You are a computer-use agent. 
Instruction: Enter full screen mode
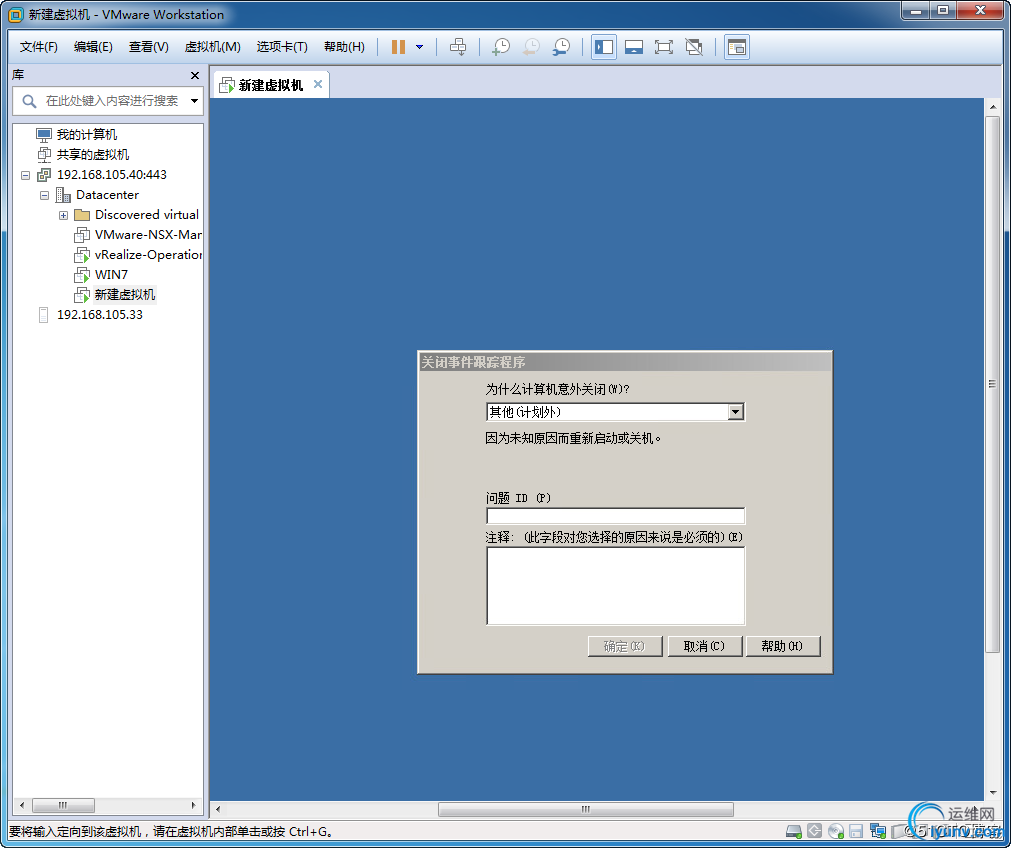click(x=663, y=46)
